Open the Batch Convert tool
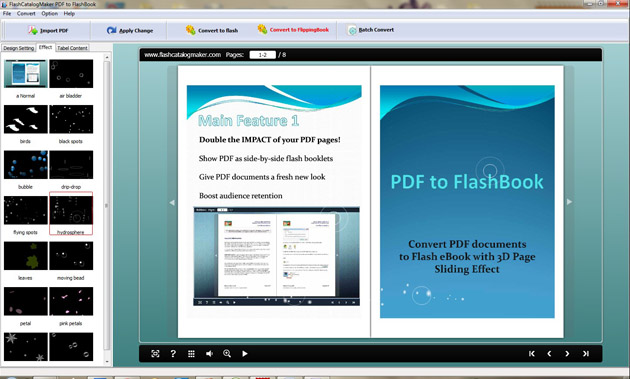 (x=370, y=30)
